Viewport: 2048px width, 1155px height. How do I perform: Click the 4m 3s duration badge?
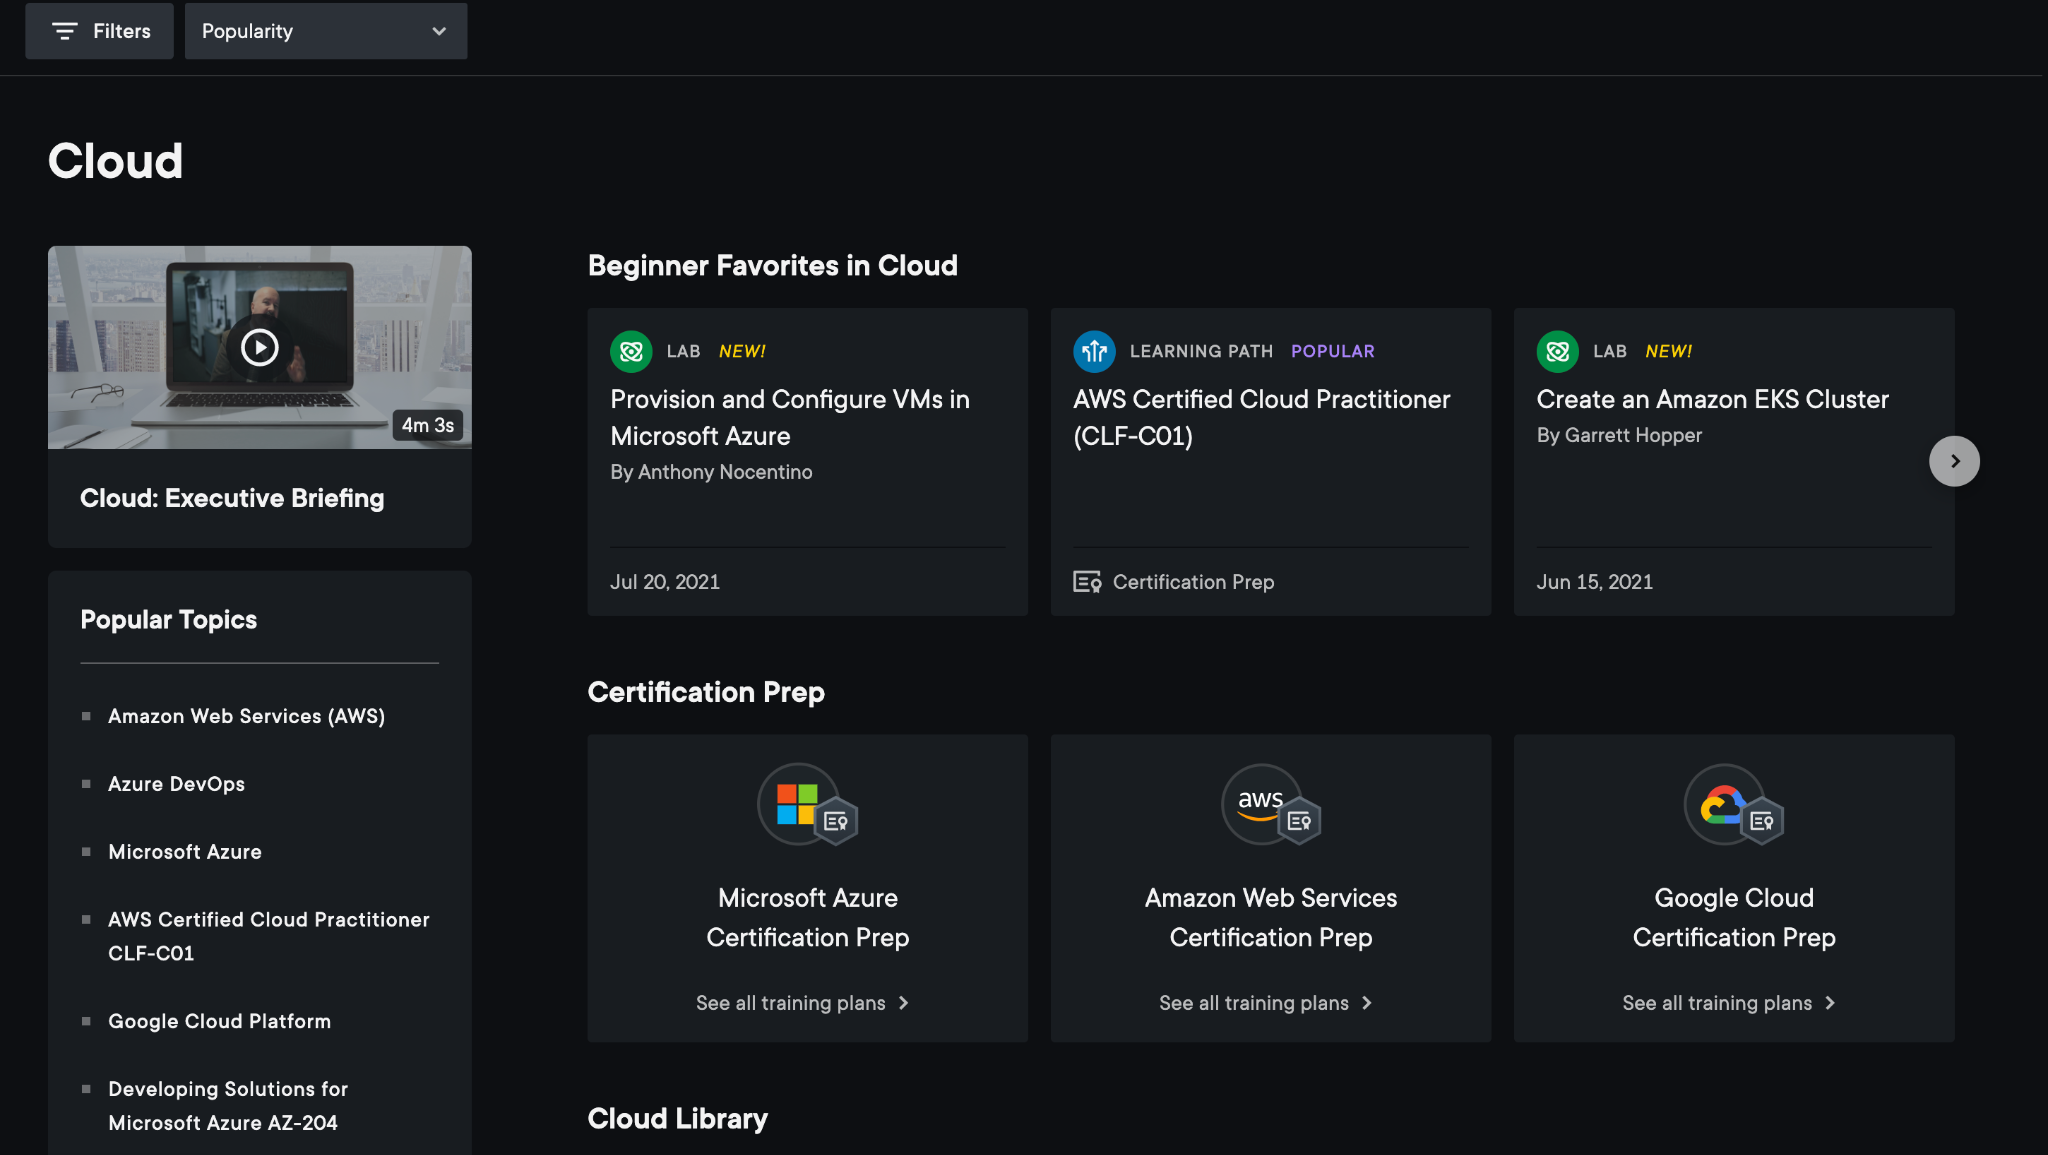(x=428, y=425)
